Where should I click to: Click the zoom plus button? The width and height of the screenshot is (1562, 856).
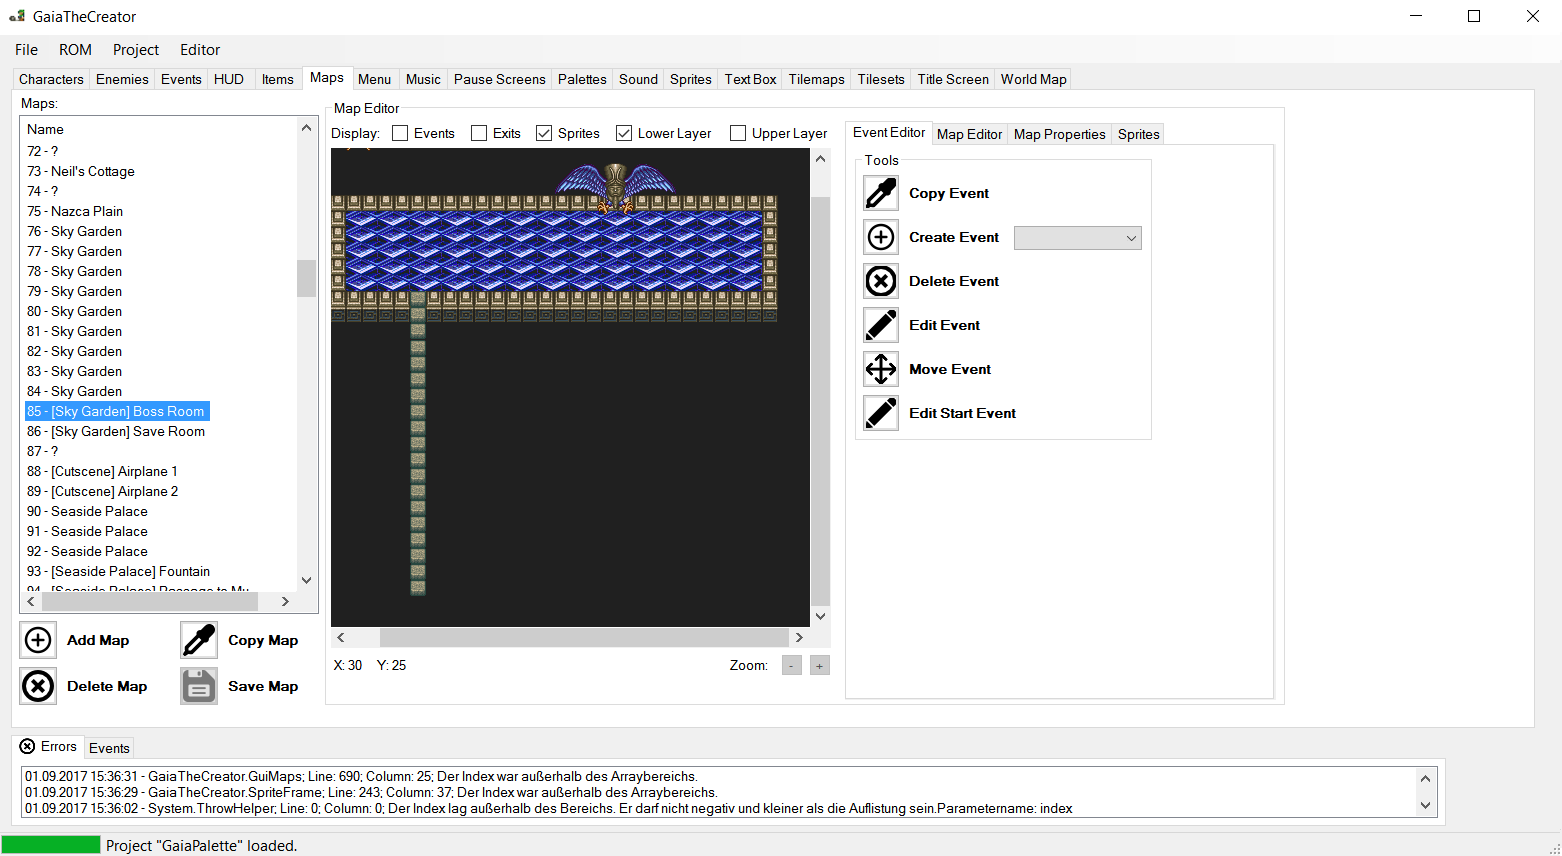(819, 665)
